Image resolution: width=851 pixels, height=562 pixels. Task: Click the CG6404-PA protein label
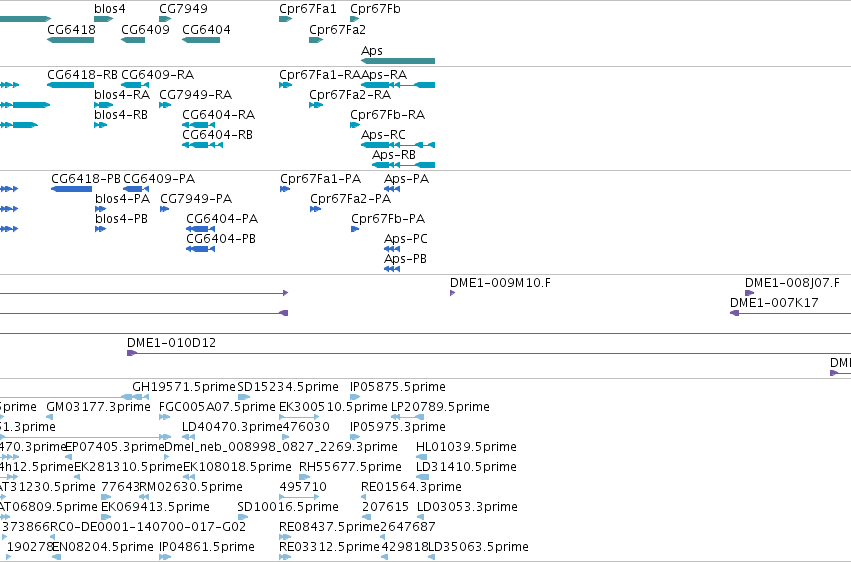pyautogui.click(x=222, y=219)
